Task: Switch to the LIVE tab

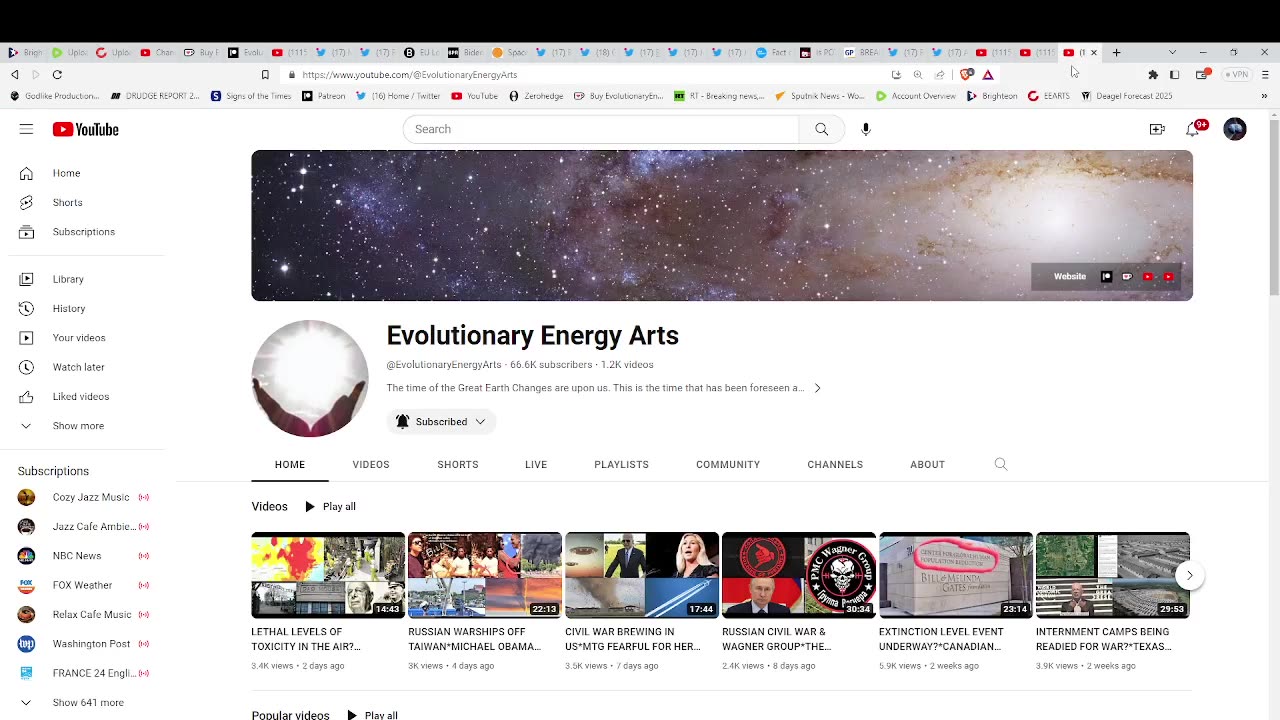Action: (x=536, y=465)
